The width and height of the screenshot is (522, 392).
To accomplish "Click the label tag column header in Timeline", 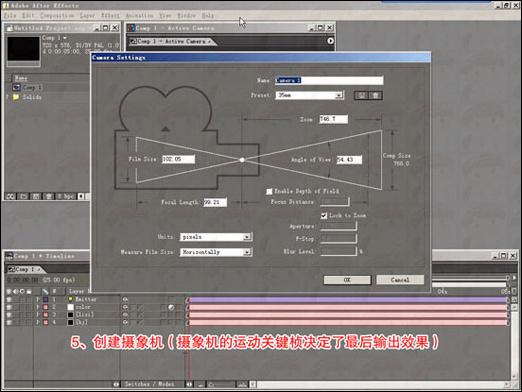I will click(45, 291).
